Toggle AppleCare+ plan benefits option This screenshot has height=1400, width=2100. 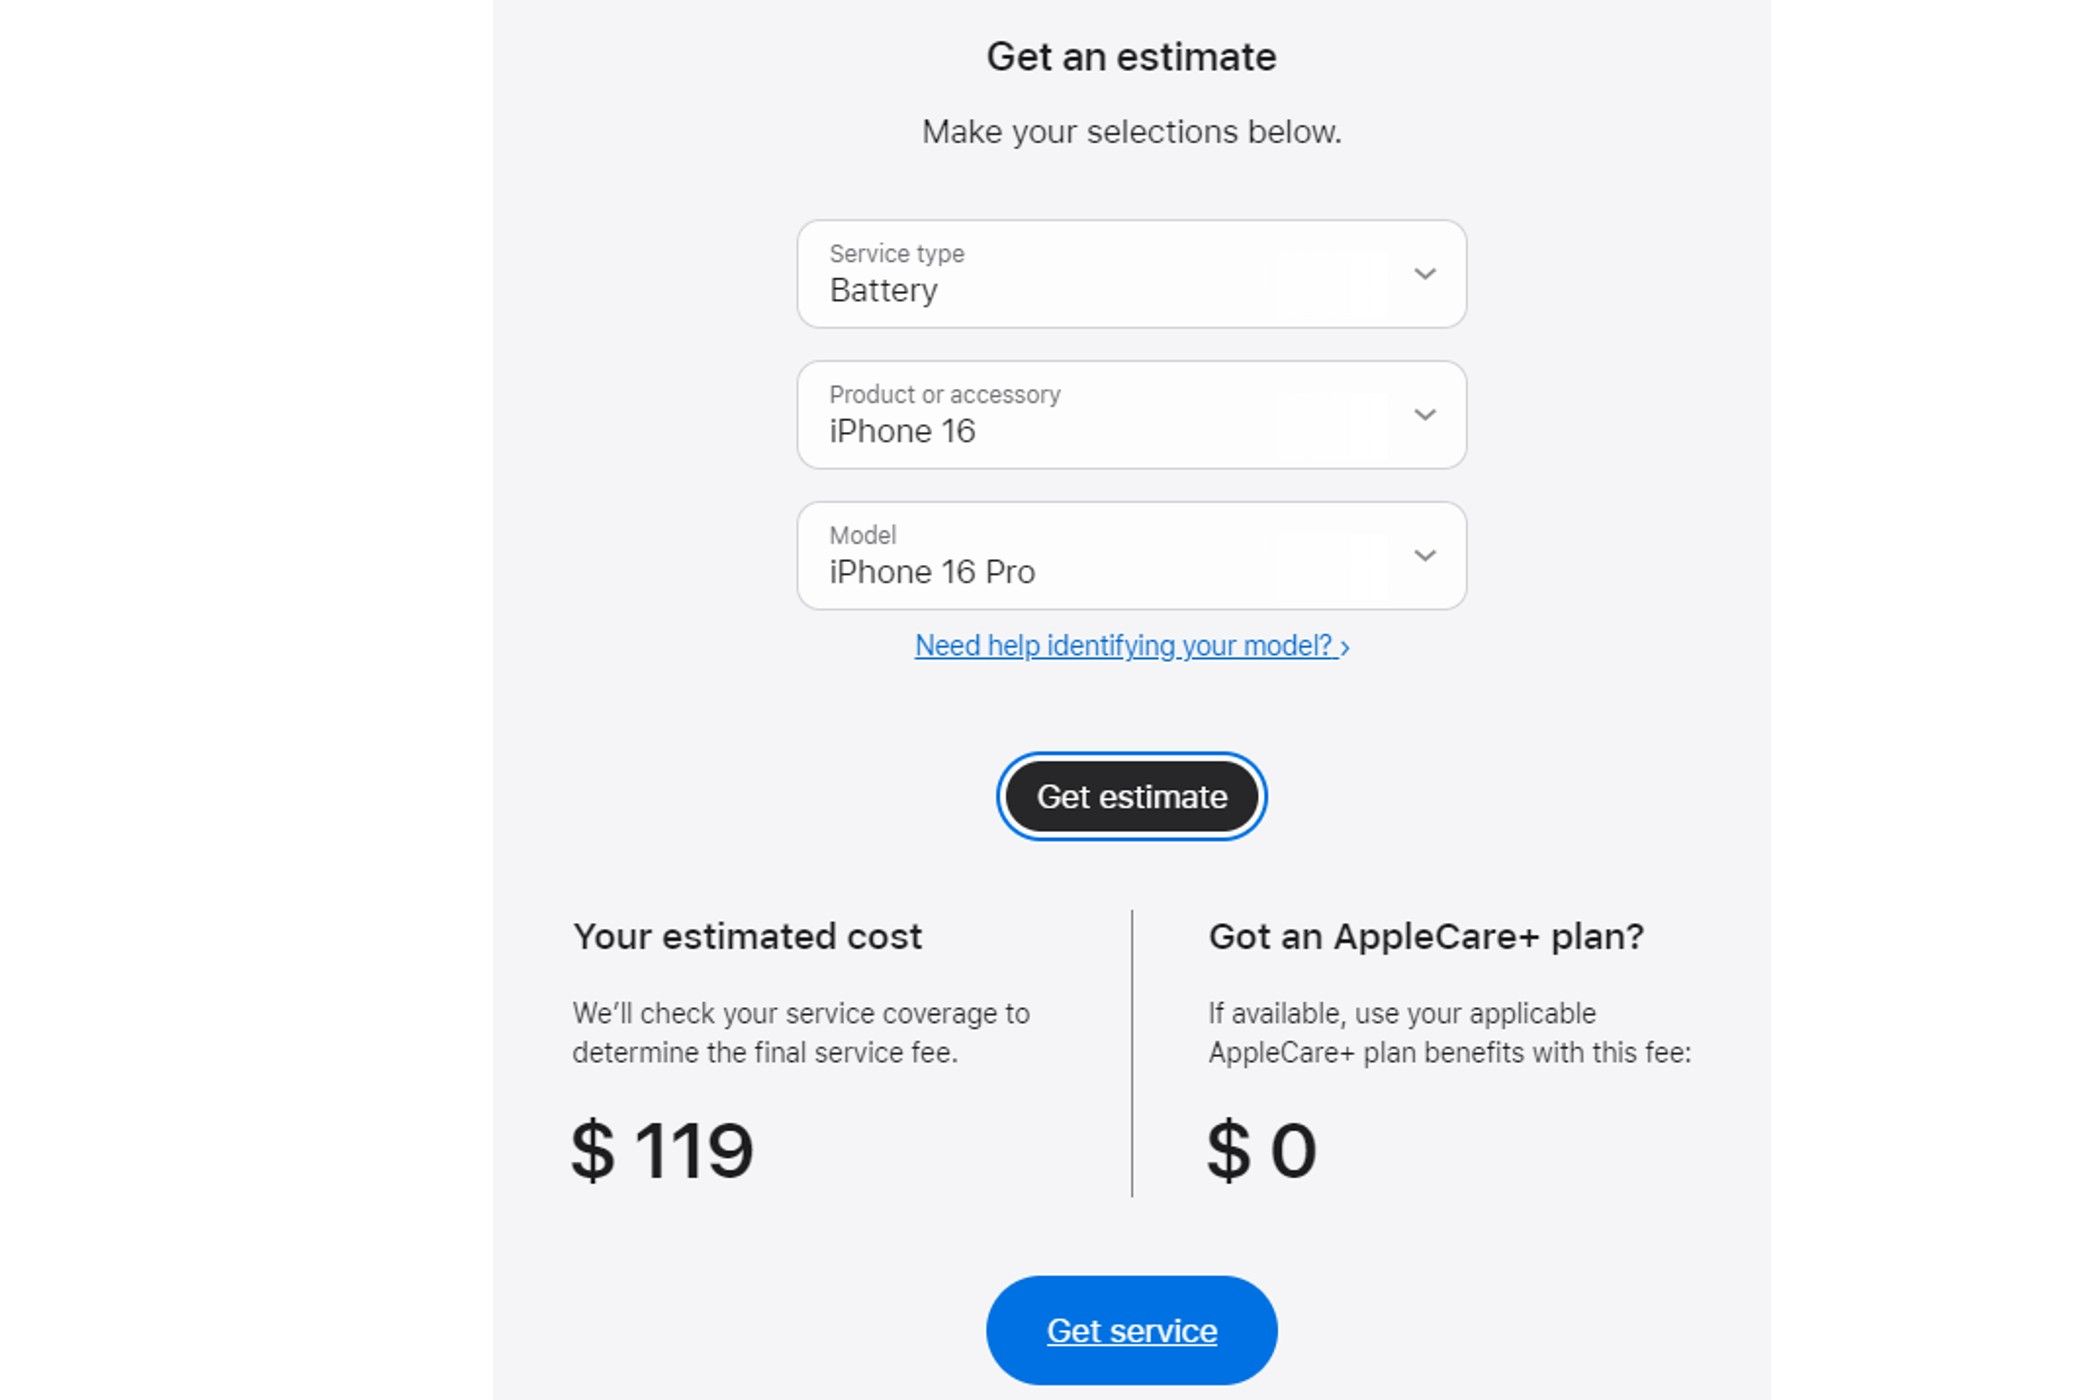(x=1425, y=934)
